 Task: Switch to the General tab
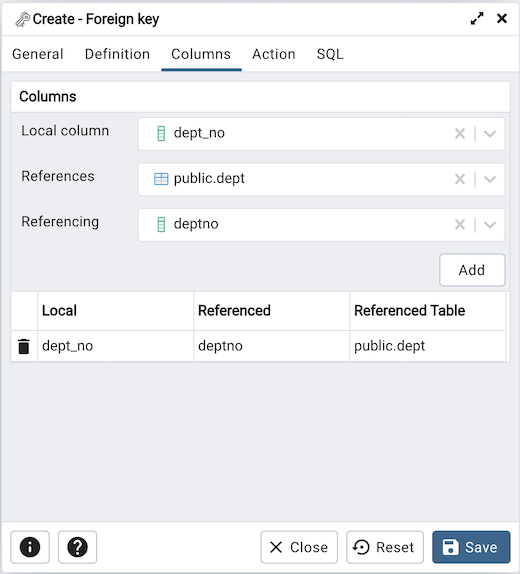pyautogui.click(x=38, y=54)
